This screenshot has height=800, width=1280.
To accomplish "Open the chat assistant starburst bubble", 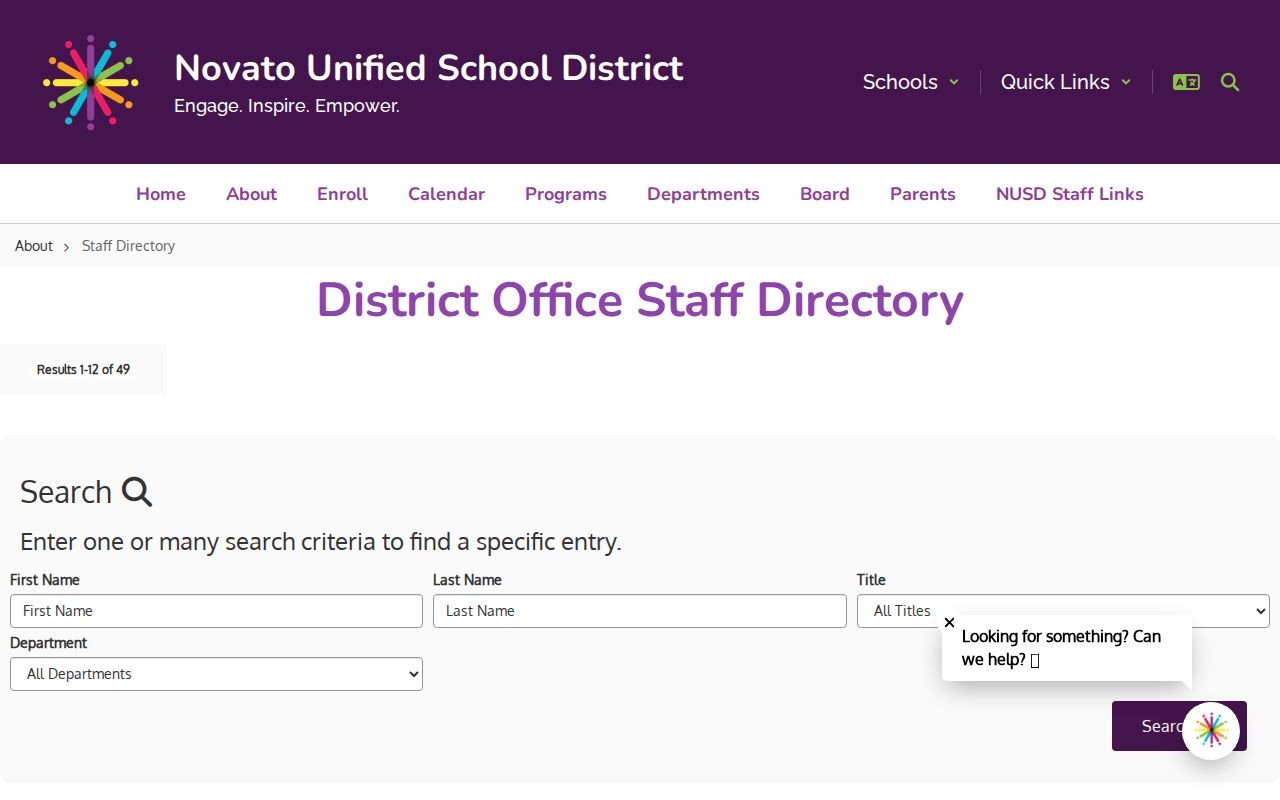I will 1211,730.
